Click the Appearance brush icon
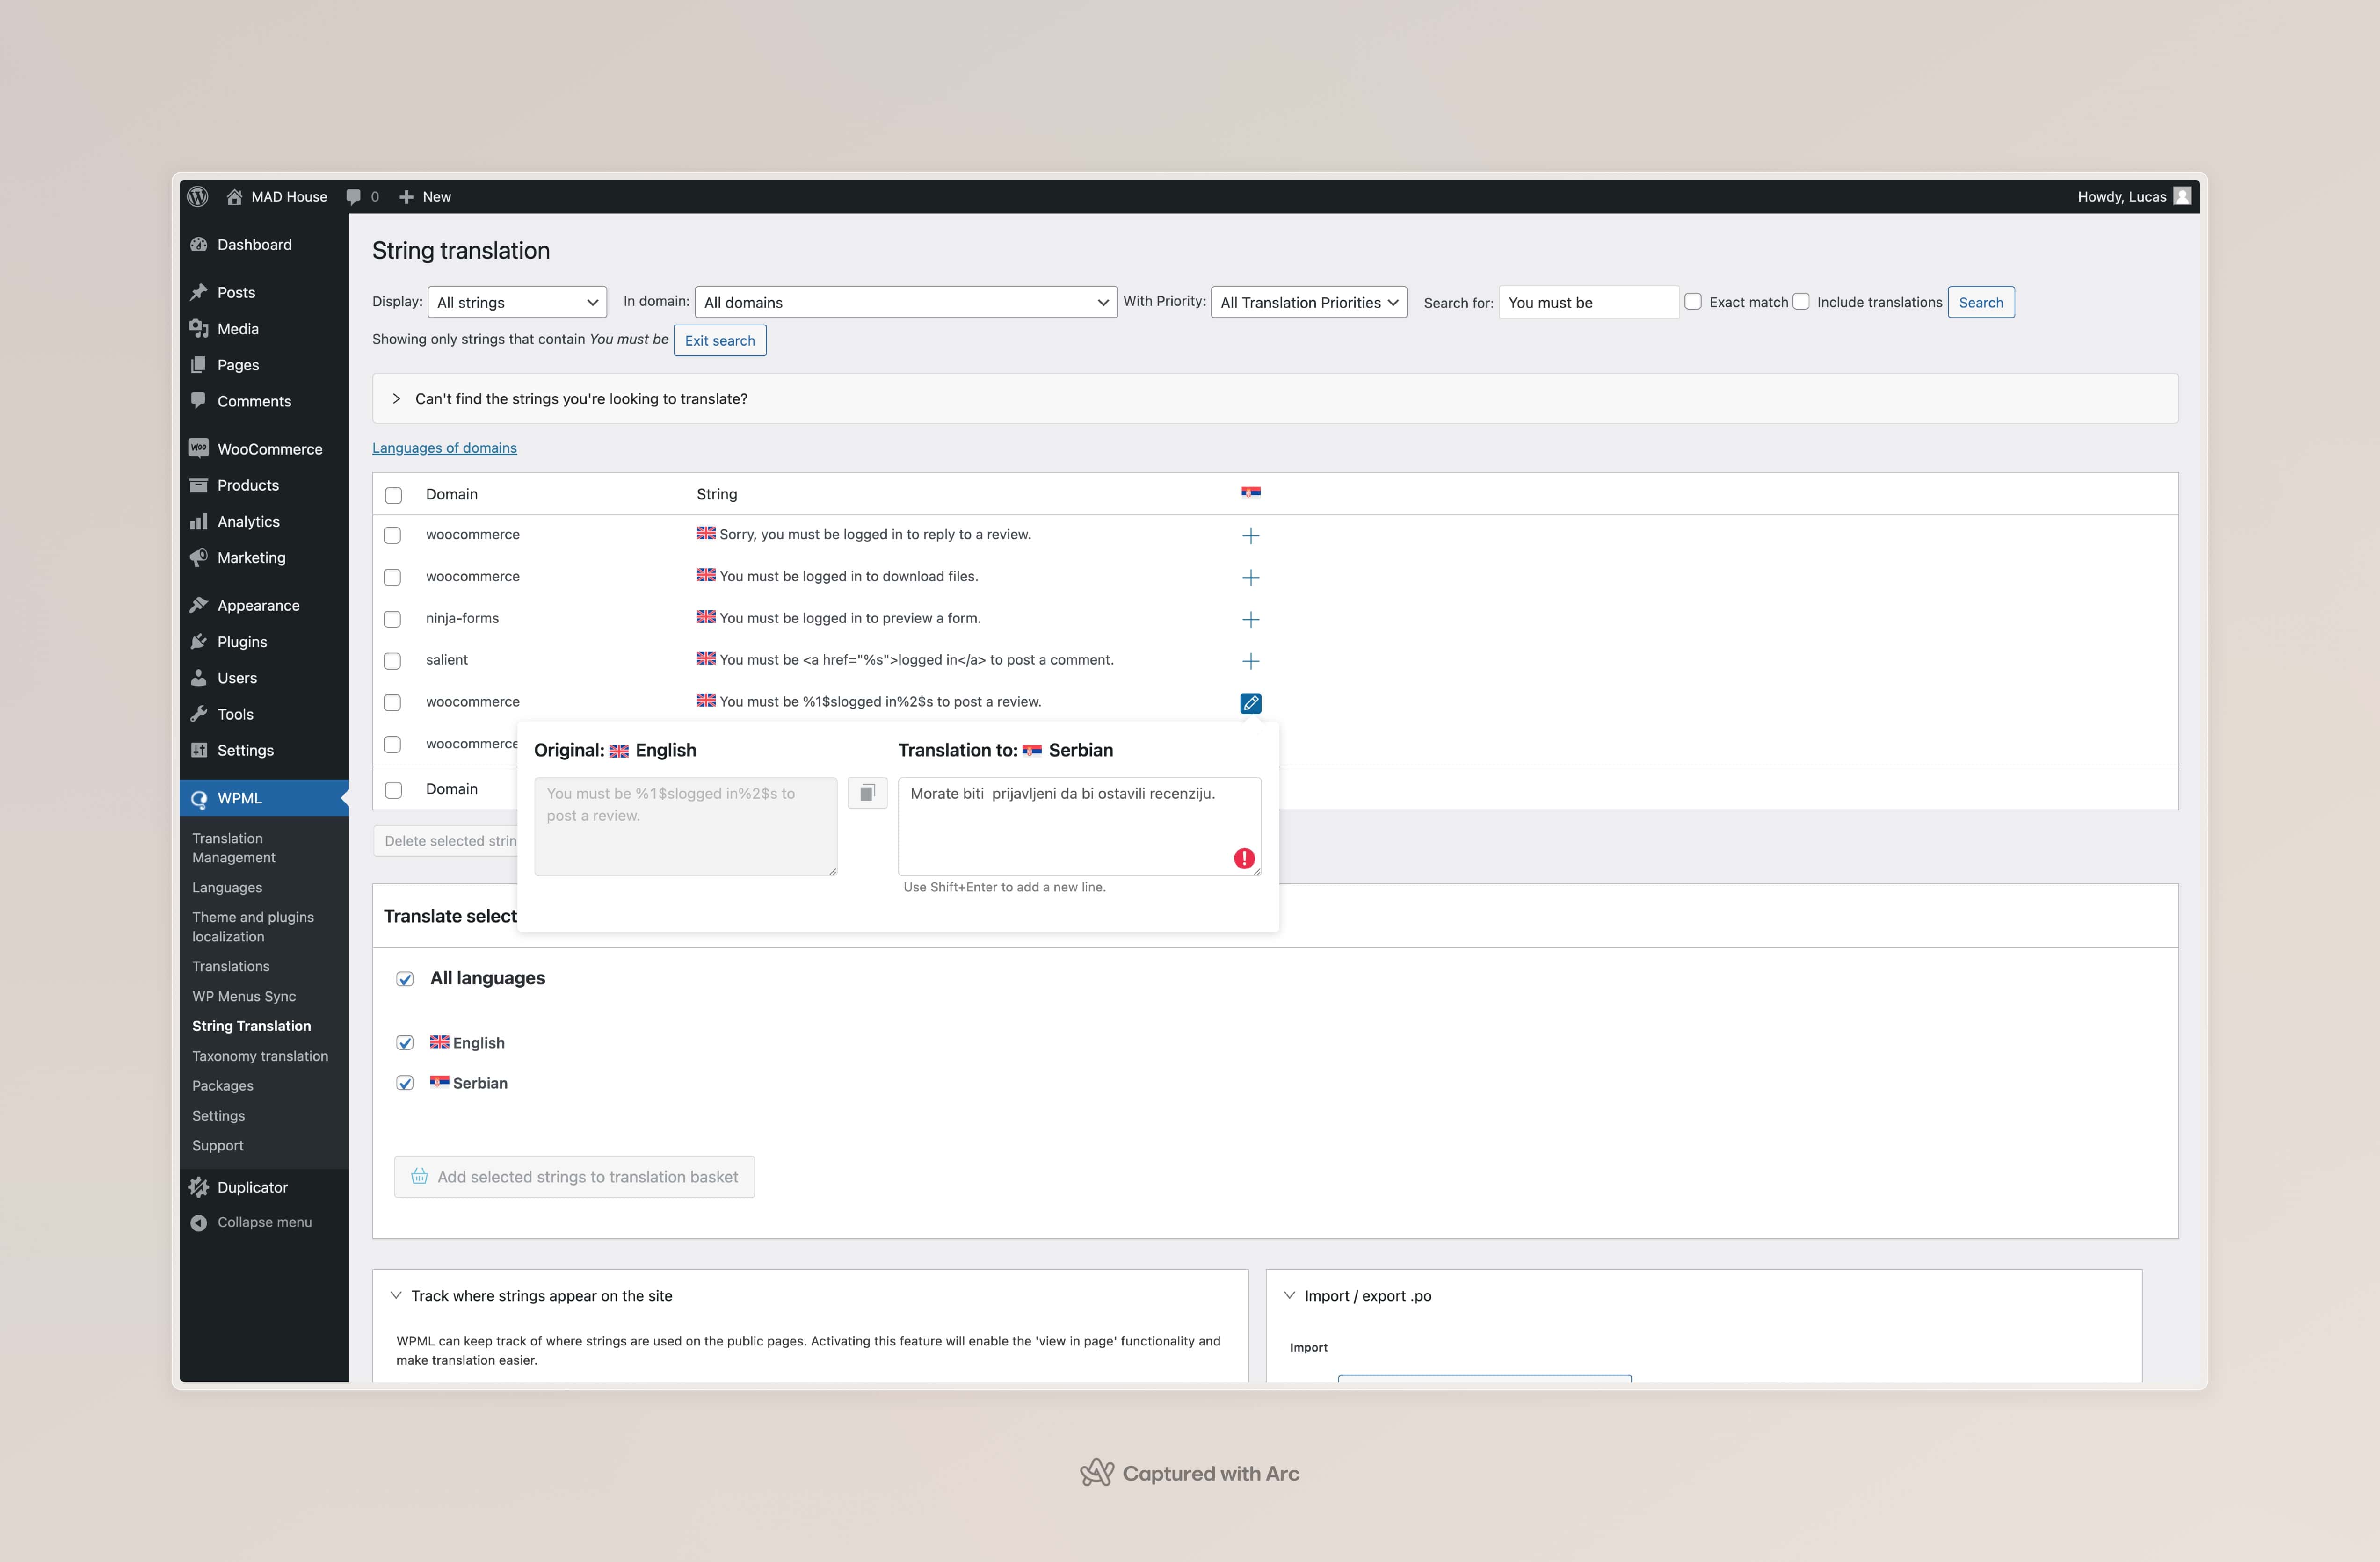The width and height of the screenshot is (2380, 1562). click(x=198, y=605)
